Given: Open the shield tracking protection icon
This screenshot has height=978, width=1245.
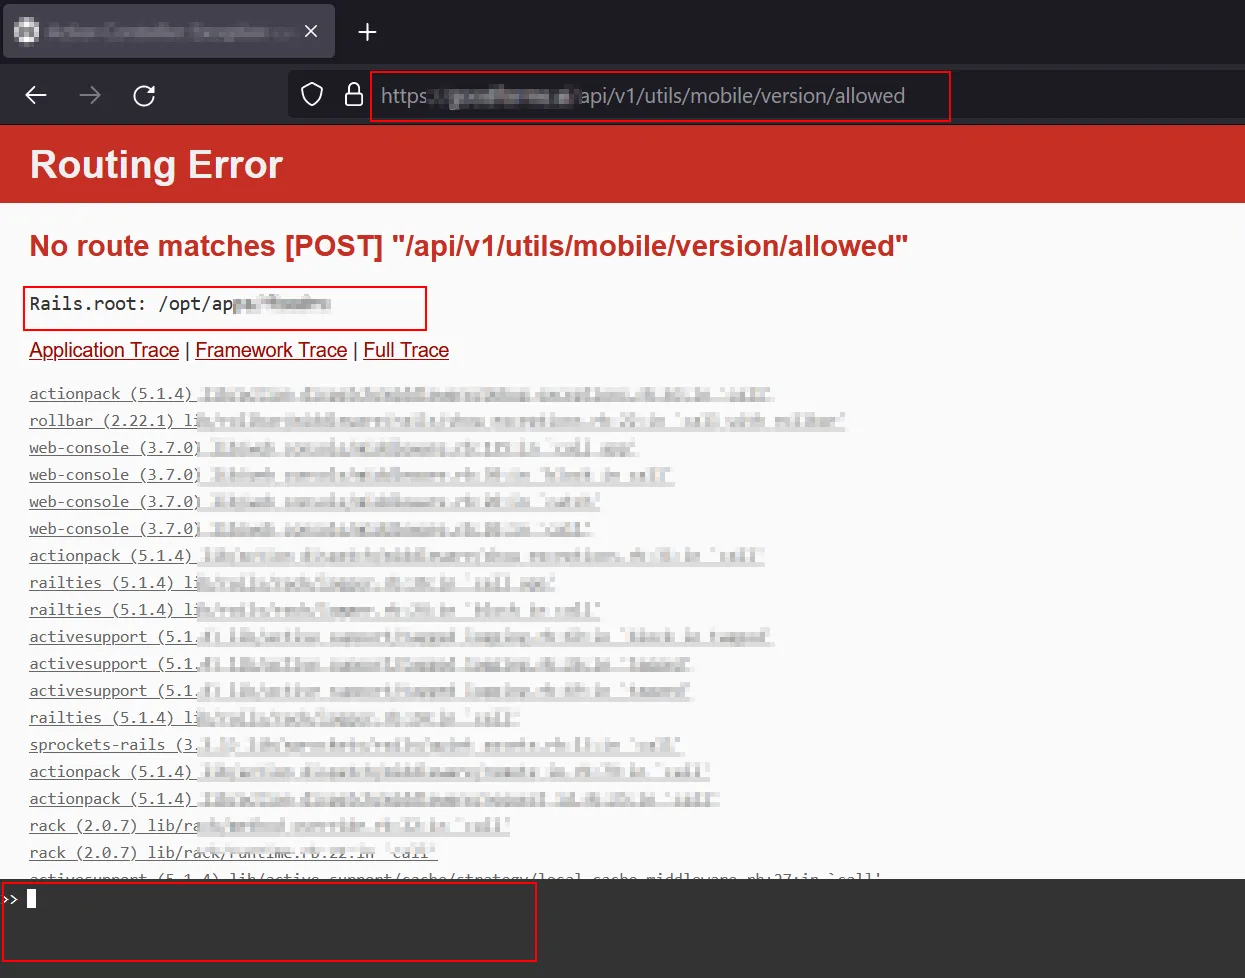Looking at the screenshot, I should [312, 95].
